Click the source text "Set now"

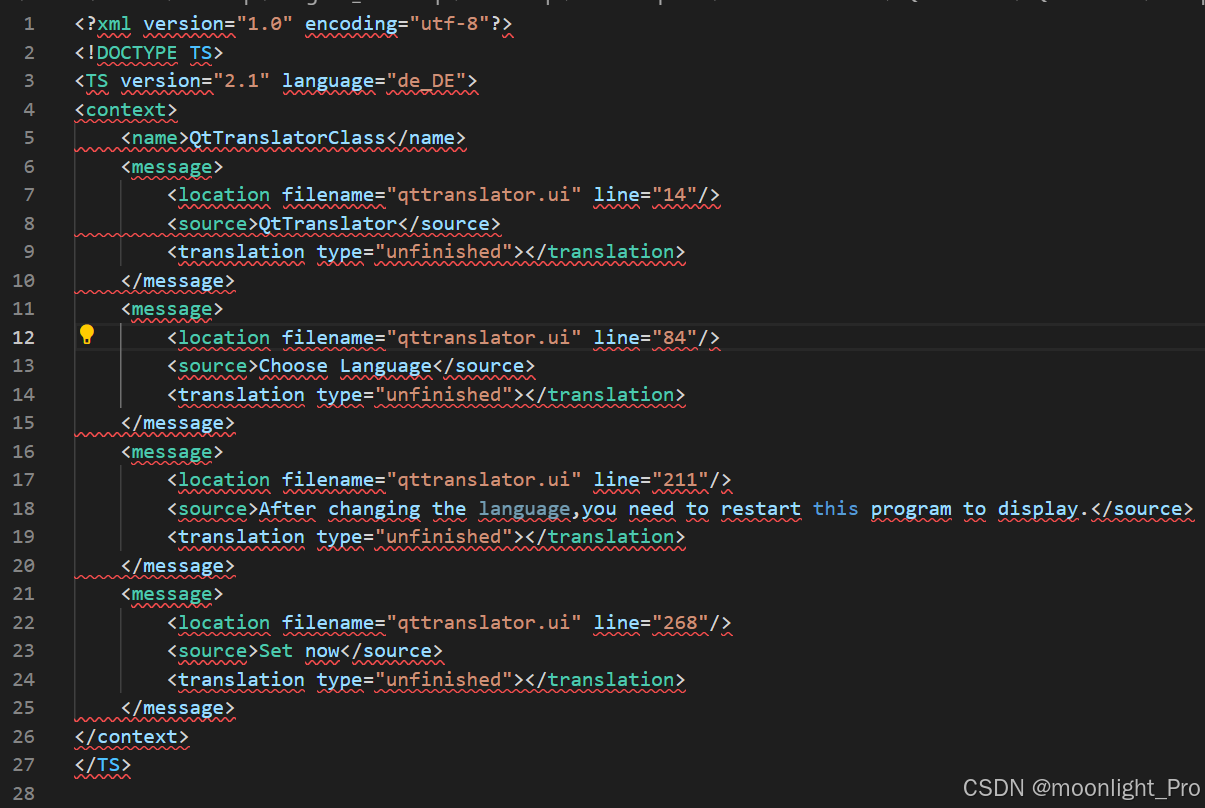point(299,650)
